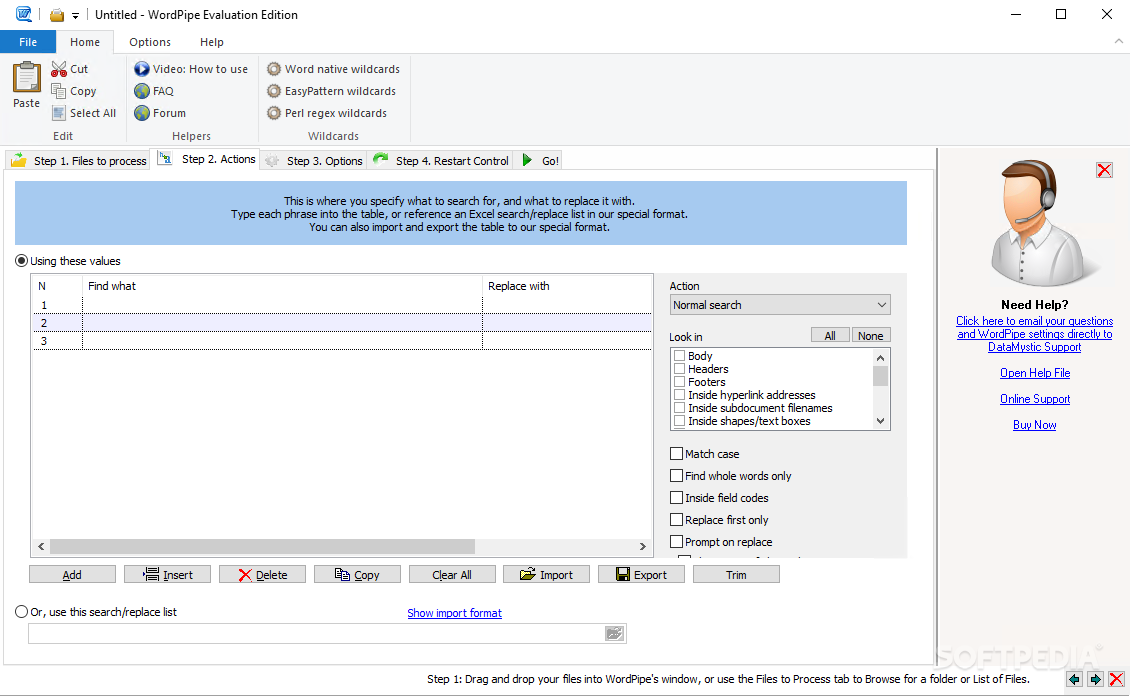Click the Go! tab
The height and width of the screenshot is (696, 1130).
(x=539, y=161)
